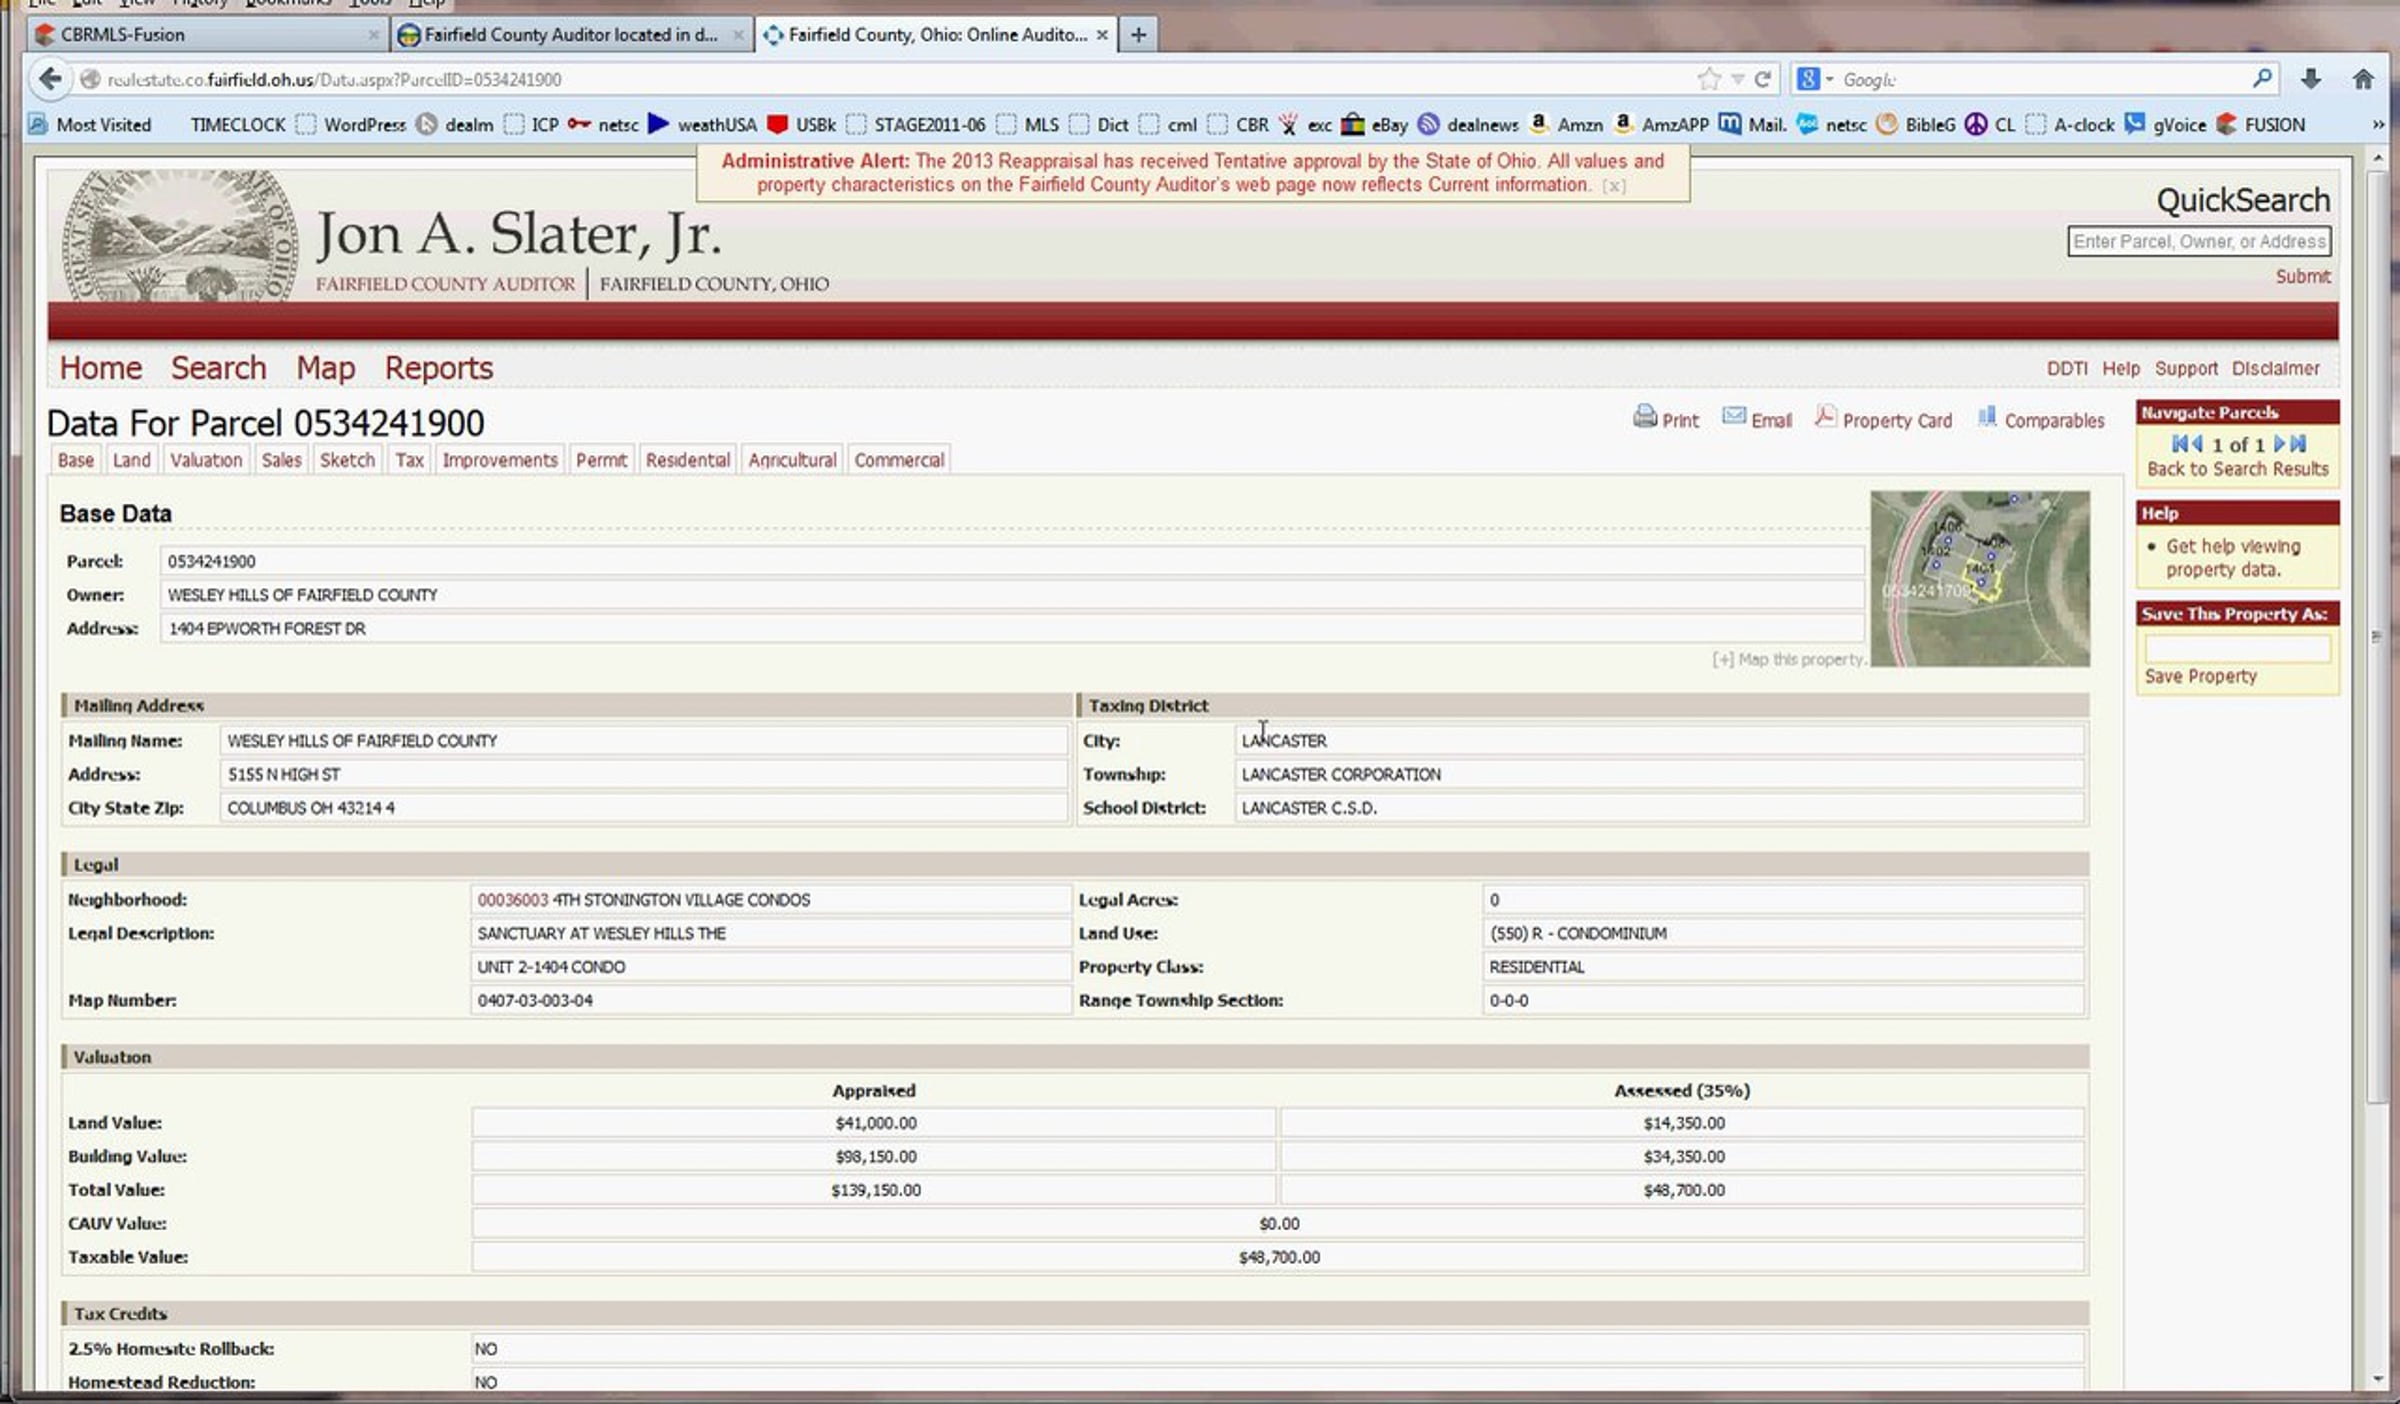Open the Sales tab
The height and width of the screenshot is (1404, 2400).
click(x=281, y=460)
